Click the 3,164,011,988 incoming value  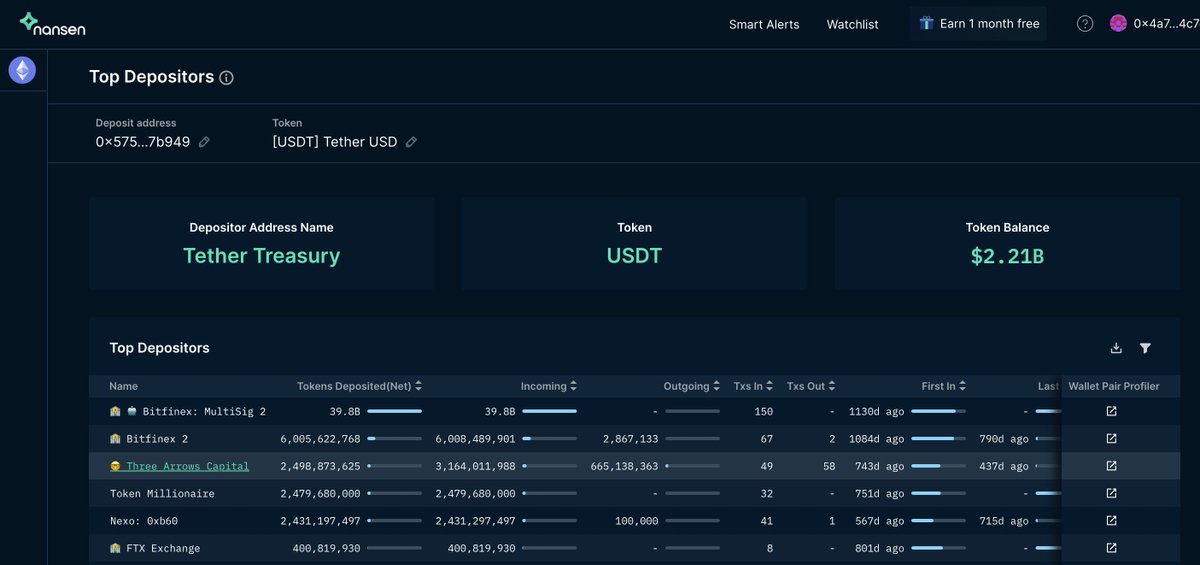[475, 466]
